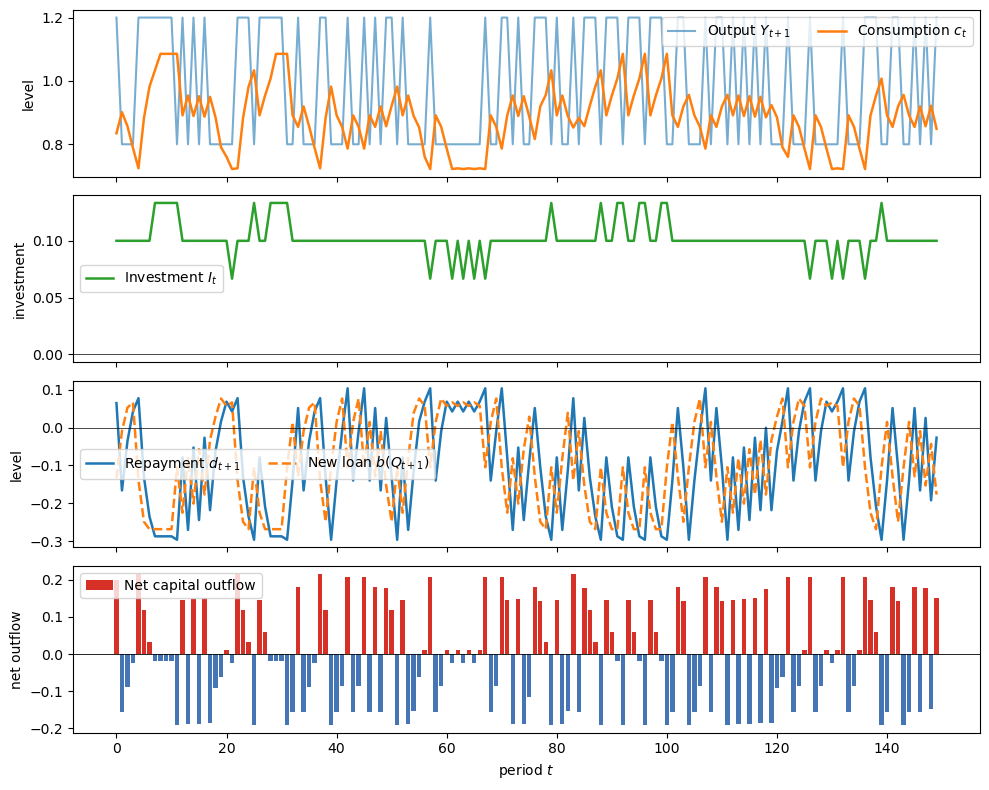
Task: Click the 0.10 tick on investment axis
Action: tap(47, 242)
